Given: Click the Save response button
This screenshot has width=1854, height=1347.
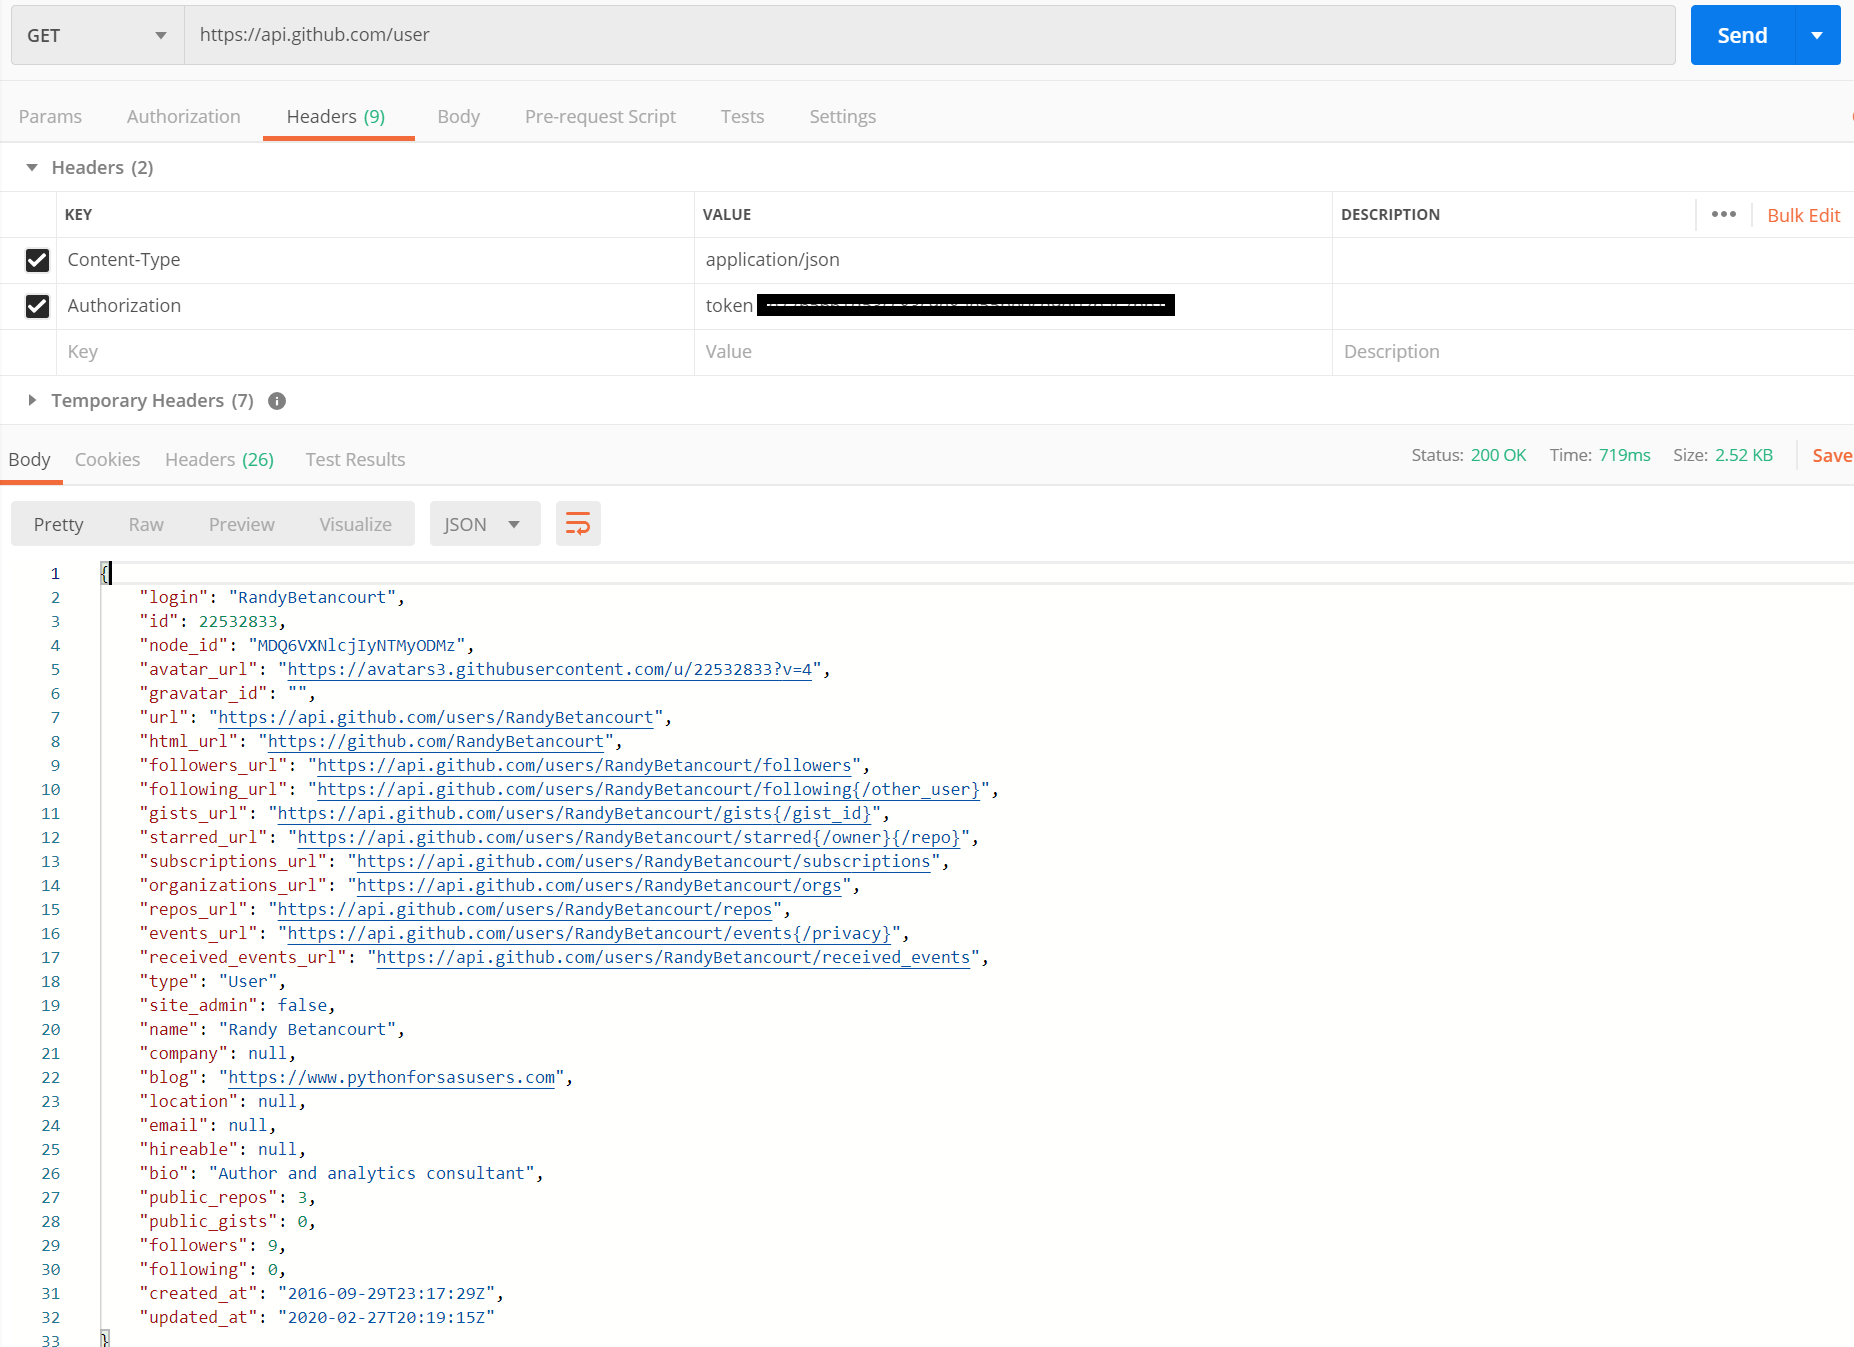Looking at the screenshot, I should point(1833,455).
